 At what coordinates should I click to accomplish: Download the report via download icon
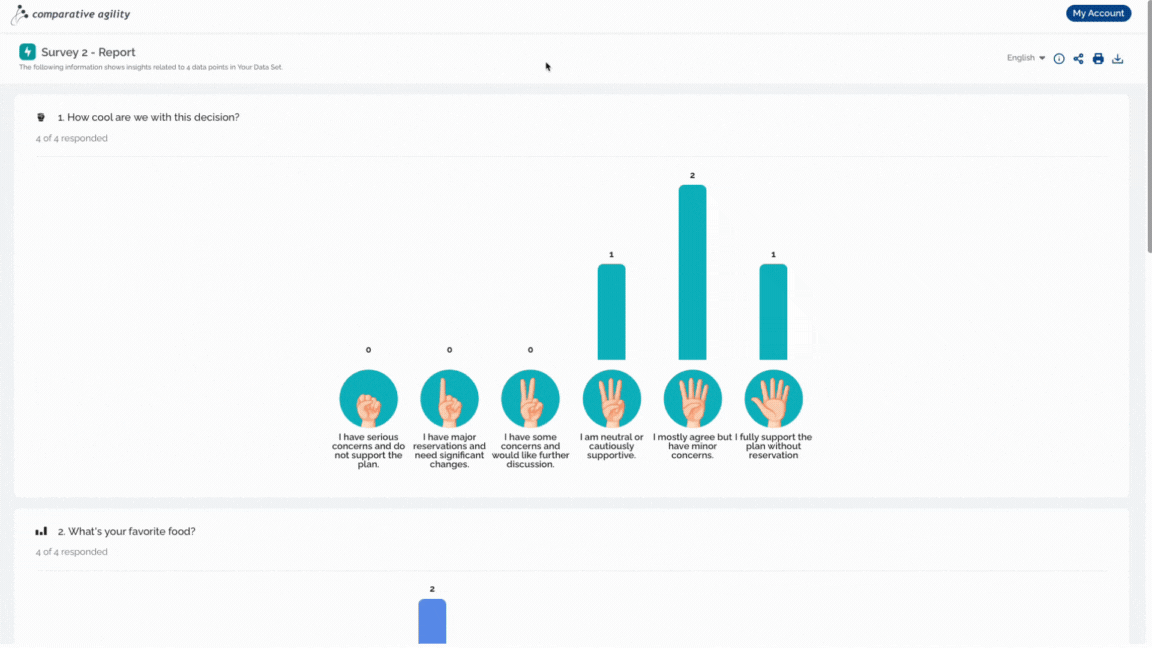click(x=1117, y=59)
